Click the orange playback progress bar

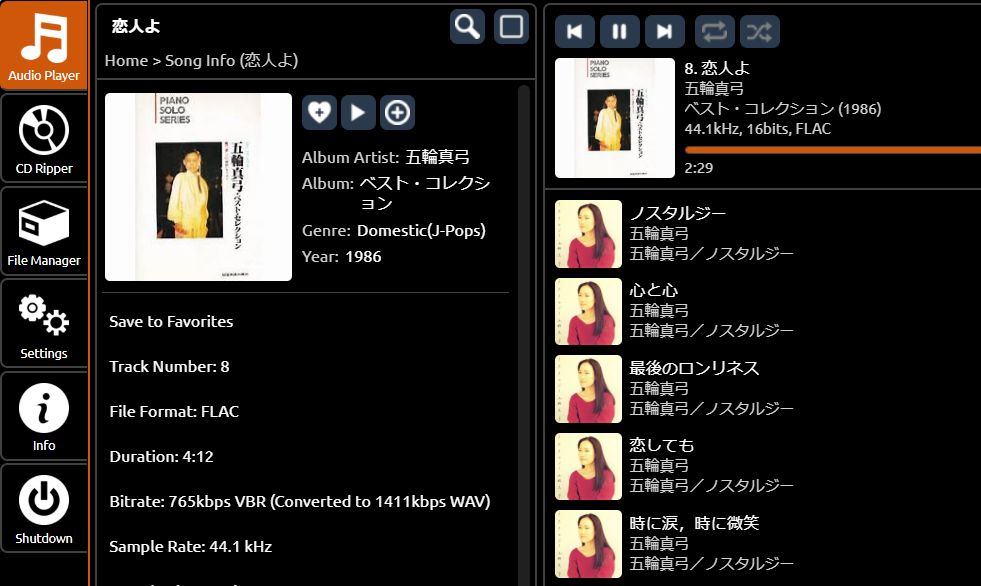tap(832, 150)
